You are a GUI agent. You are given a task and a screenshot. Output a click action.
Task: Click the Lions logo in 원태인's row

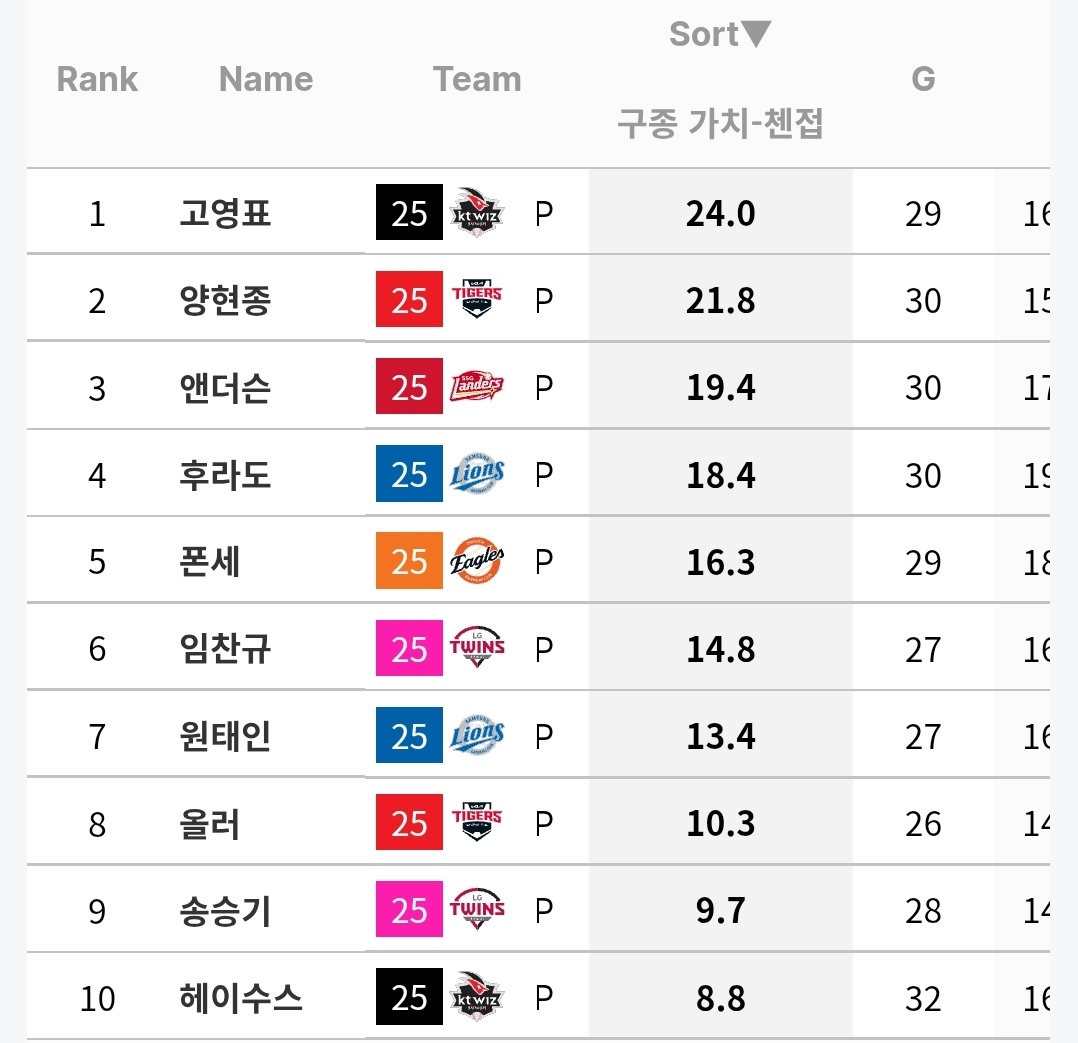click(x=477, y=736)
